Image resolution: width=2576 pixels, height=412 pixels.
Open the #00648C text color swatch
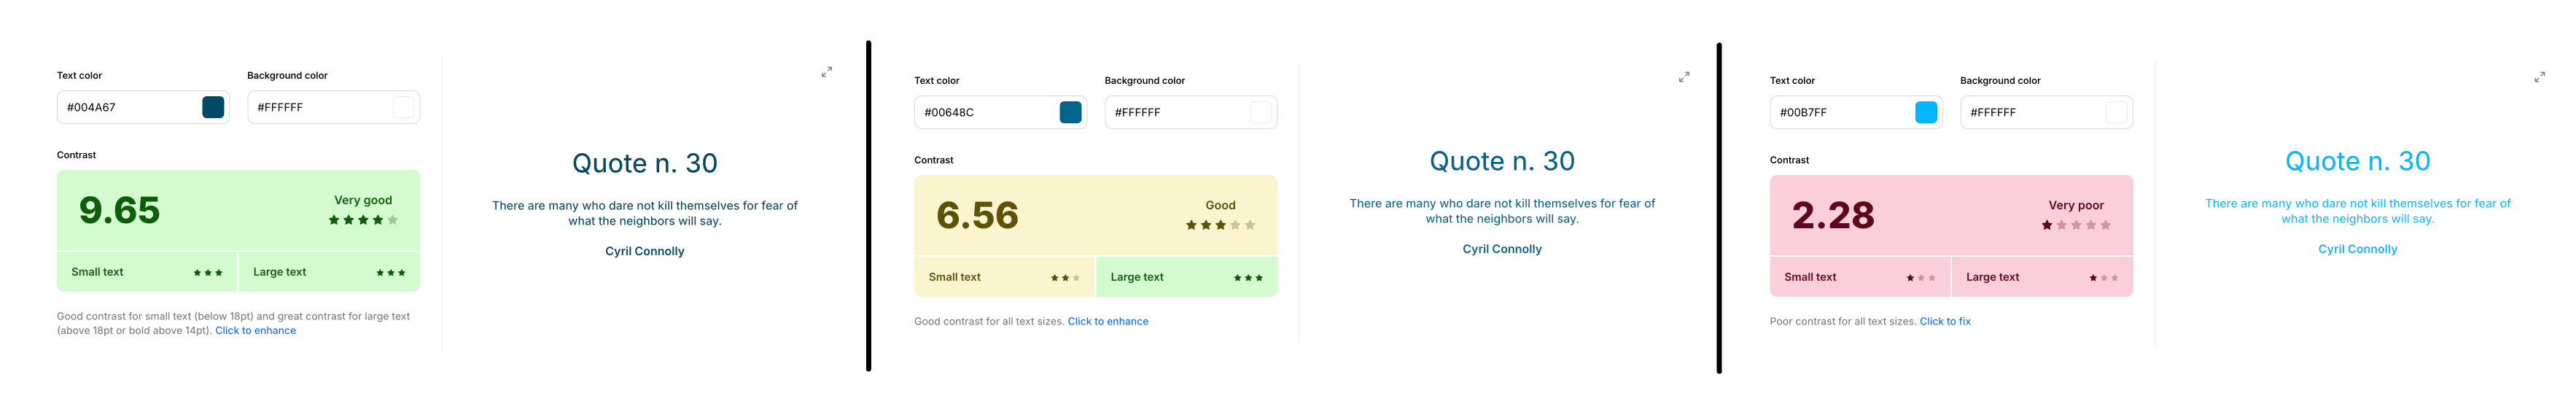tap(1070, 113)
